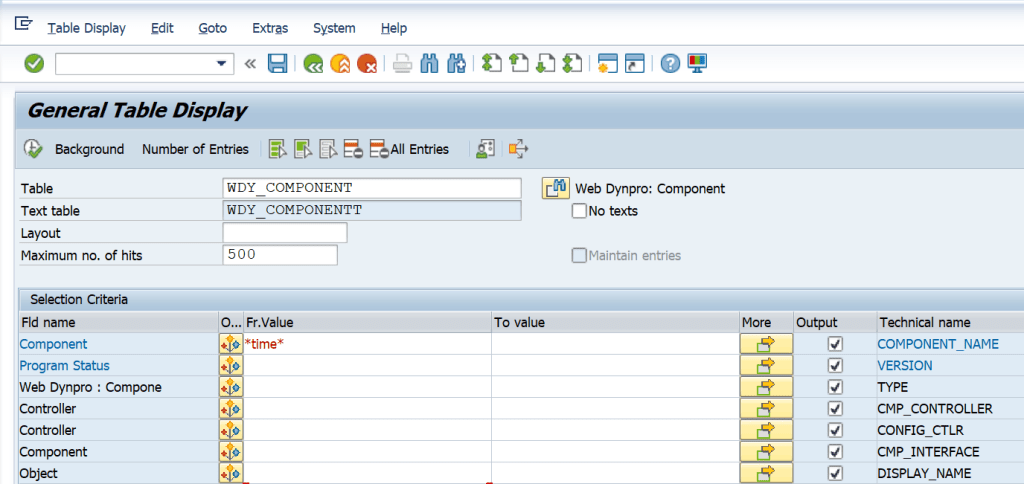Click the table search help button
The width and height of the screenshot is (1024, 484).
555,188
